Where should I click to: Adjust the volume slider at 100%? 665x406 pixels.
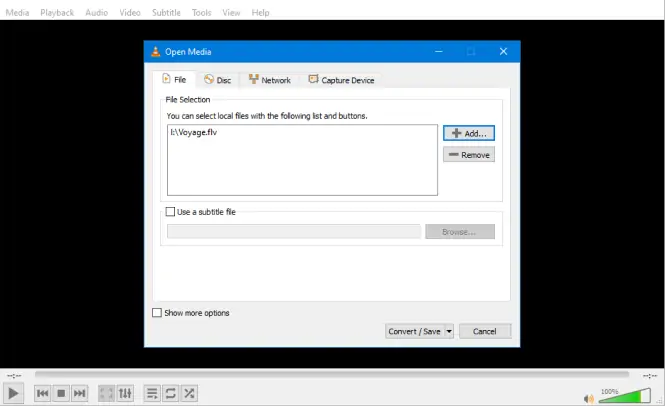pyautogui.click(x=625, y=395)
